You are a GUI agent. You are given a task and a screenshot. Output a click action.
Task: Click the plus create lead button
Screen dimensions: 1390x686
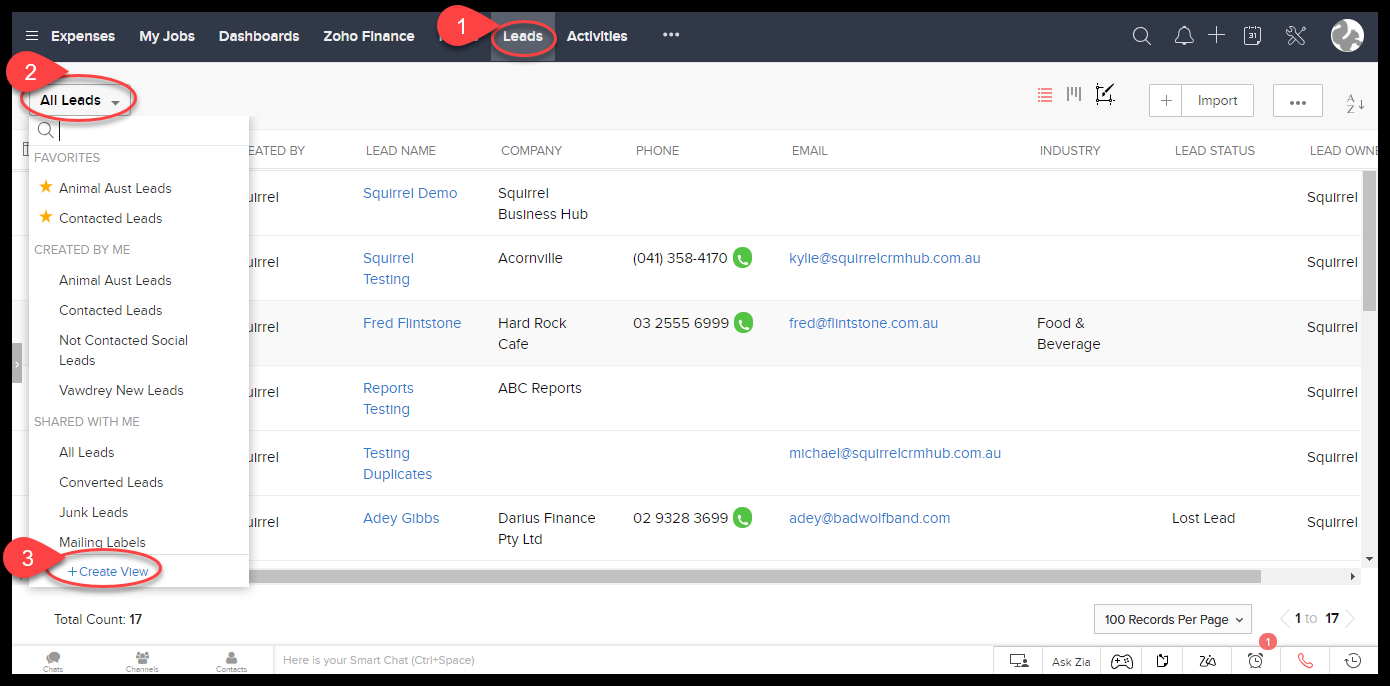[x=1166, y=101]
